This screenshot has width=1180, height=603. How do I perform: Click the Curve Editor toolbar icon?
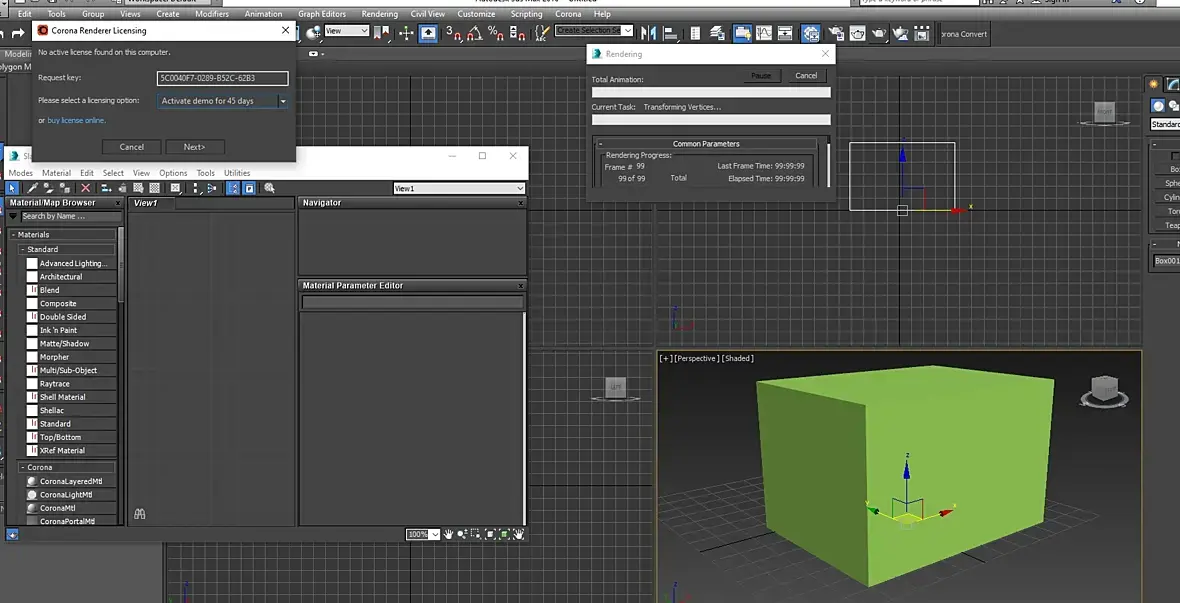(x=764, y=33)
